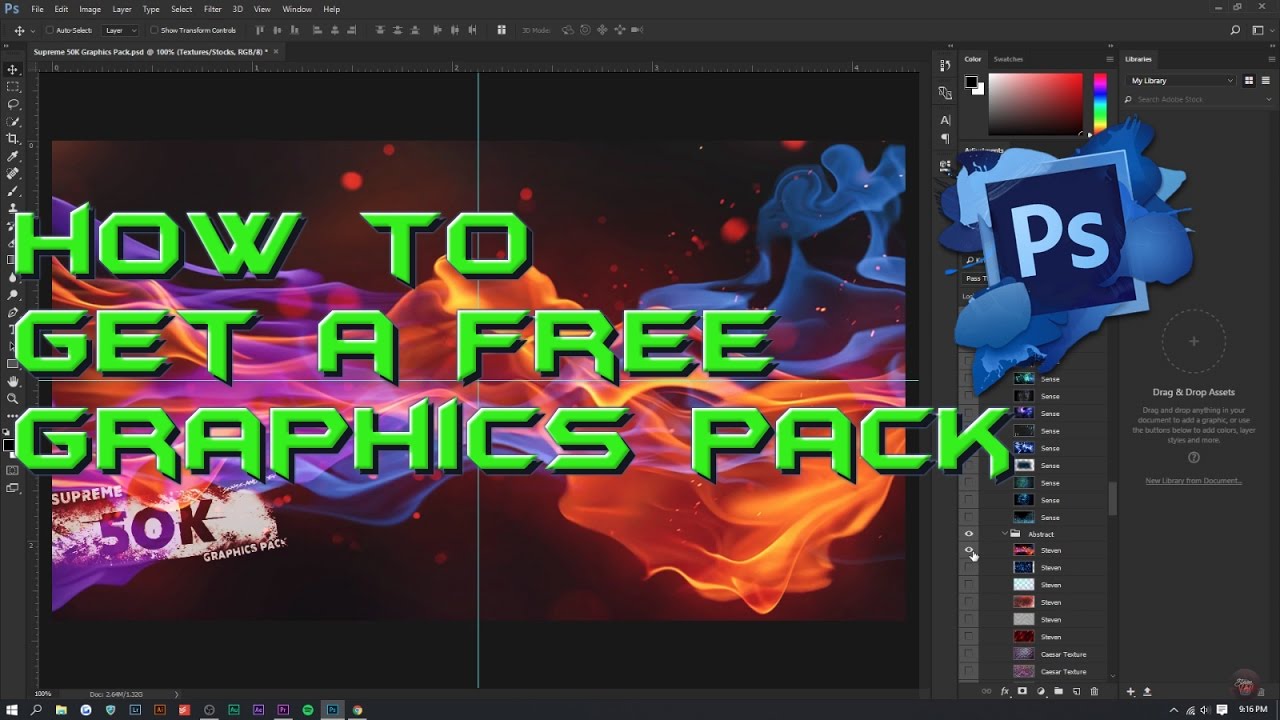The height and width of the screenshot is (720, 1280).
Task: Open the Filter menu
Action: [212, 9]
